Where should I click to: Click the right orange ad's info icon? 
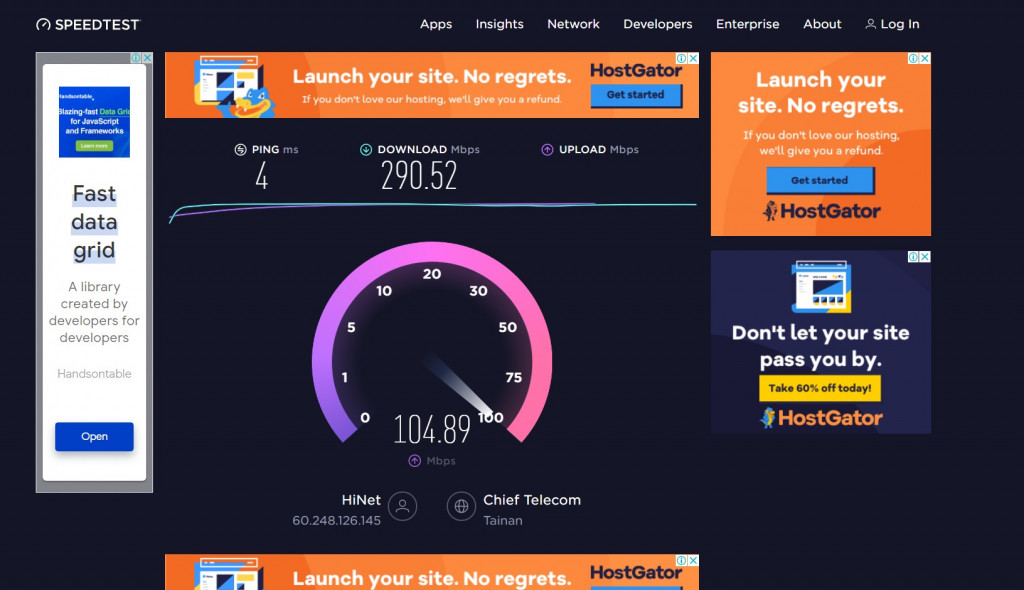(x=913, y=58)
